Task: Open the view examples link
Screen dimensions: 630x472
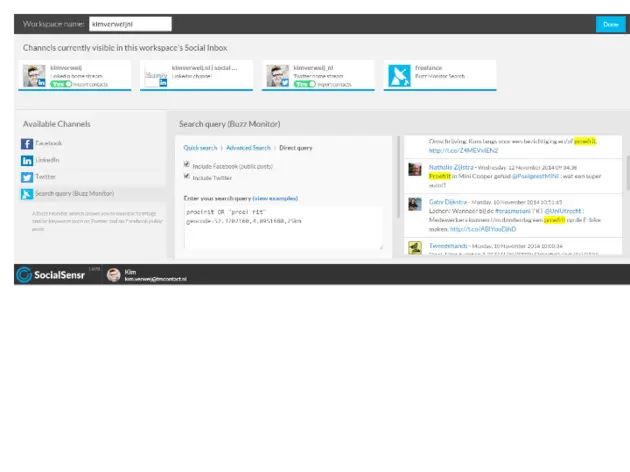Action: tap(275, 198)
